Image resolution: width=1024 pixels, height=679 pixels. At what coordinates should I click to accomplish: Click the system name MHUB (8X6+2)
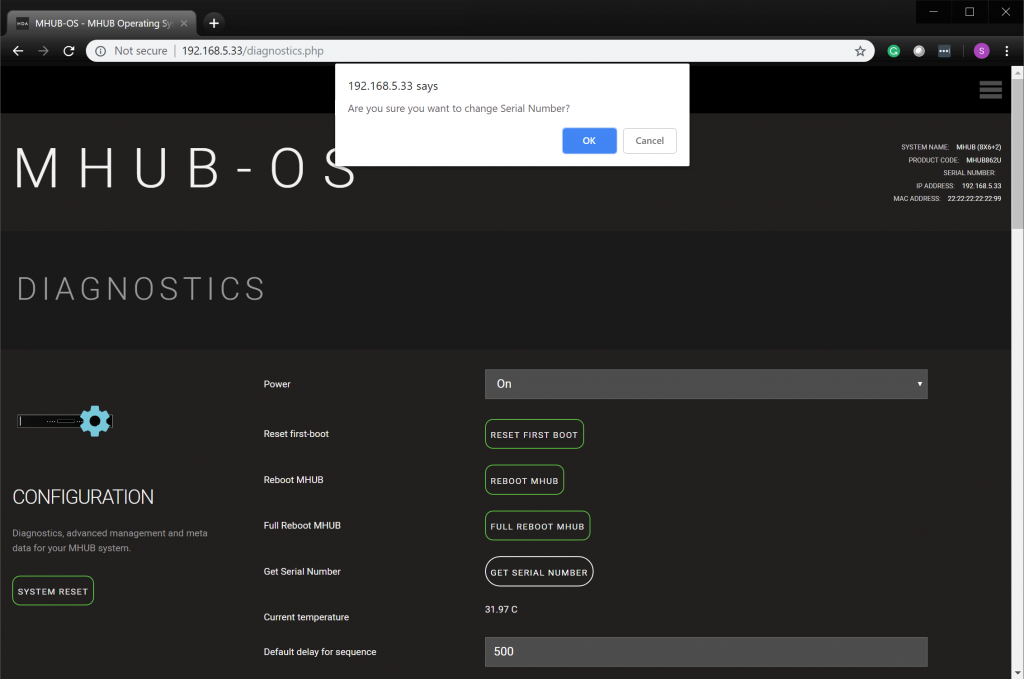[x=978, y=147]
